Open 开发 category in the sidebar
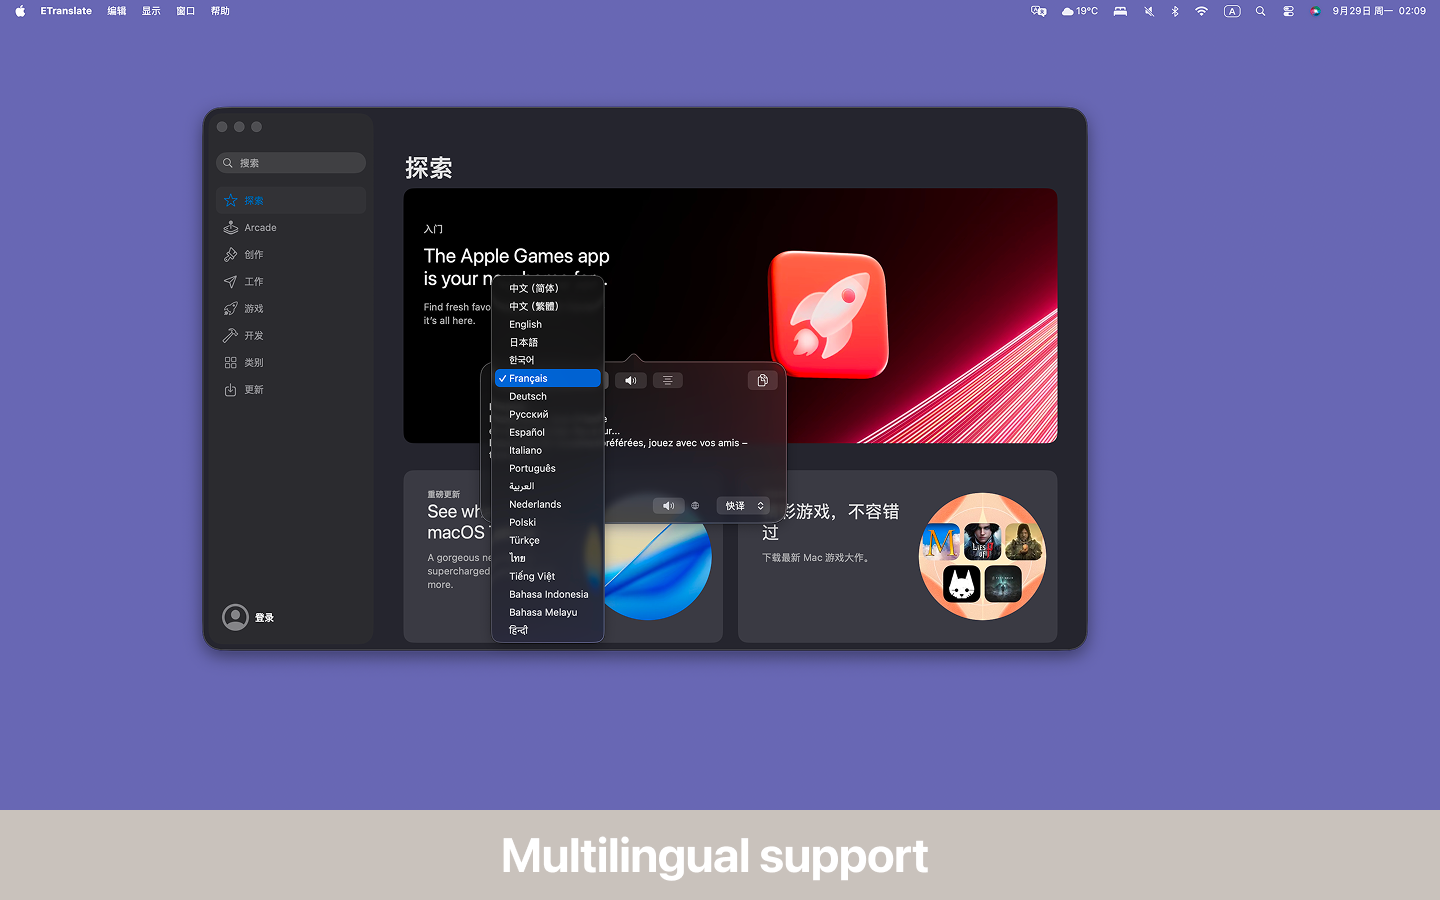 coord(291,335)
